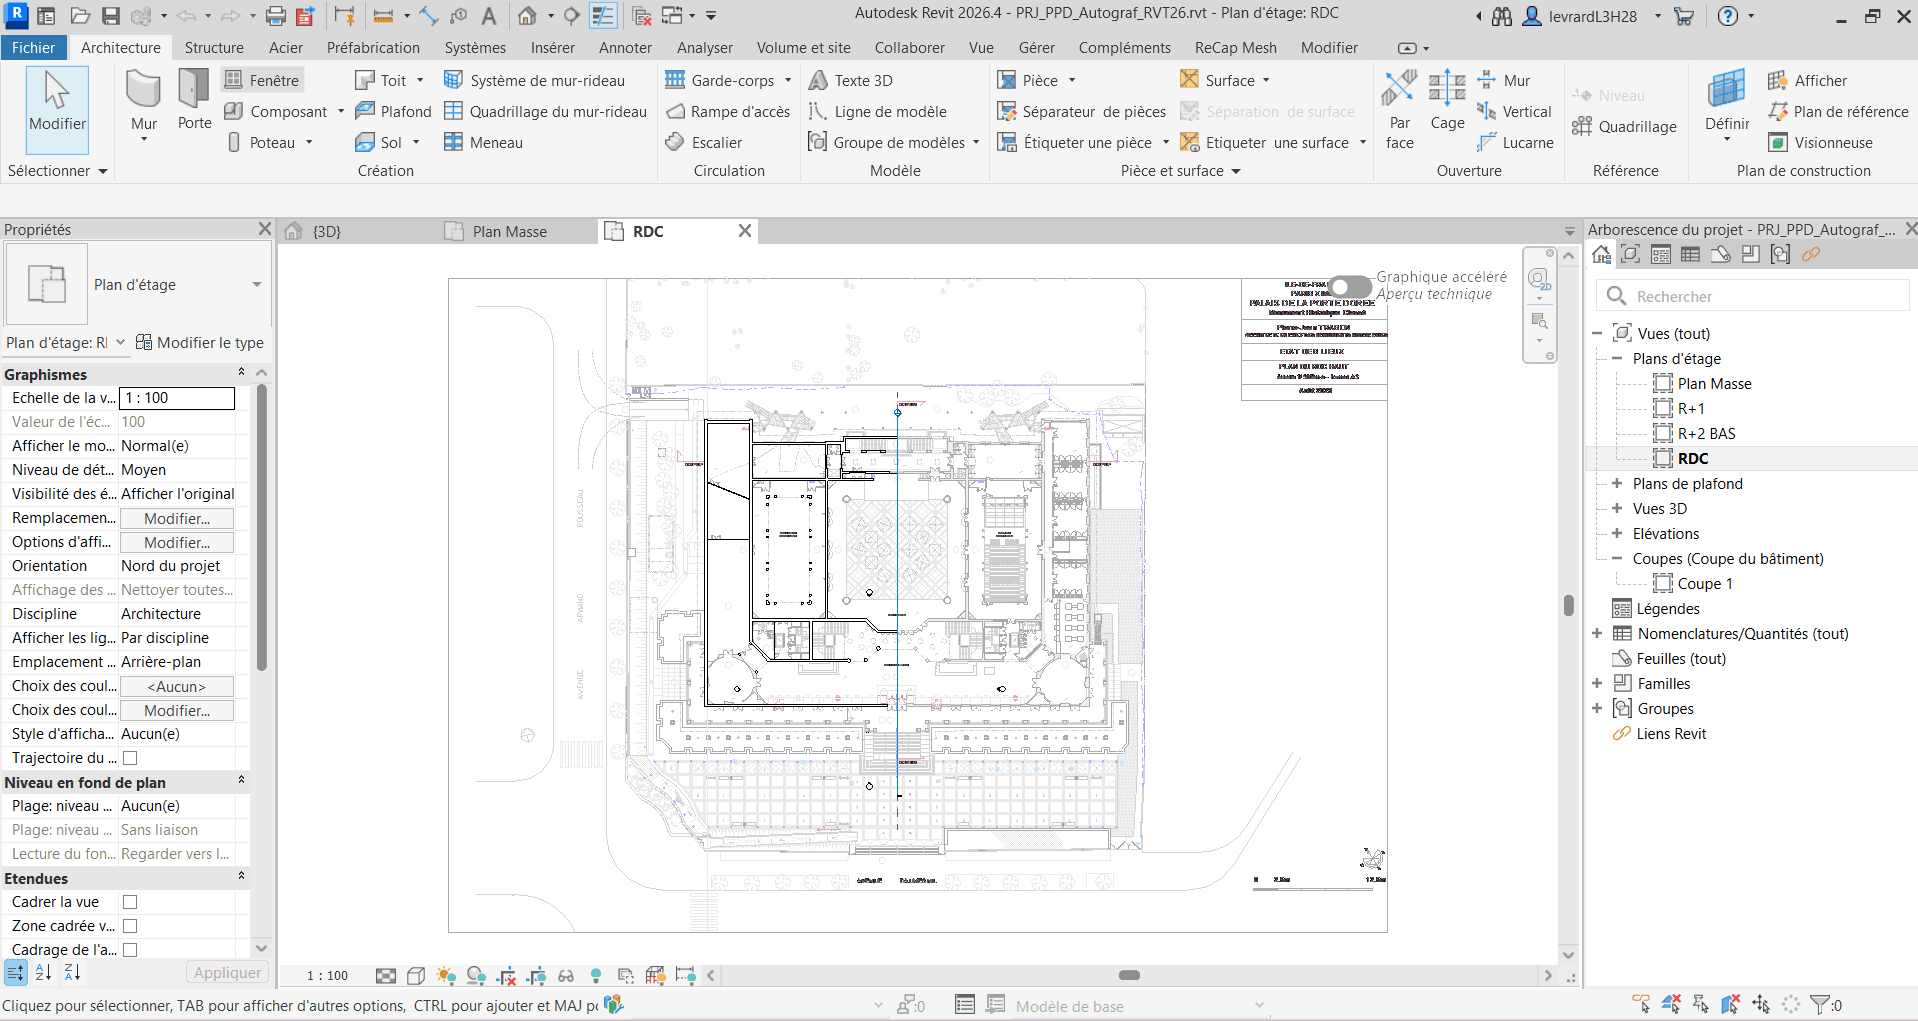The image size is (1918, 1021).
Task: Click the Modifier le type button
Action: pos(199,342)
